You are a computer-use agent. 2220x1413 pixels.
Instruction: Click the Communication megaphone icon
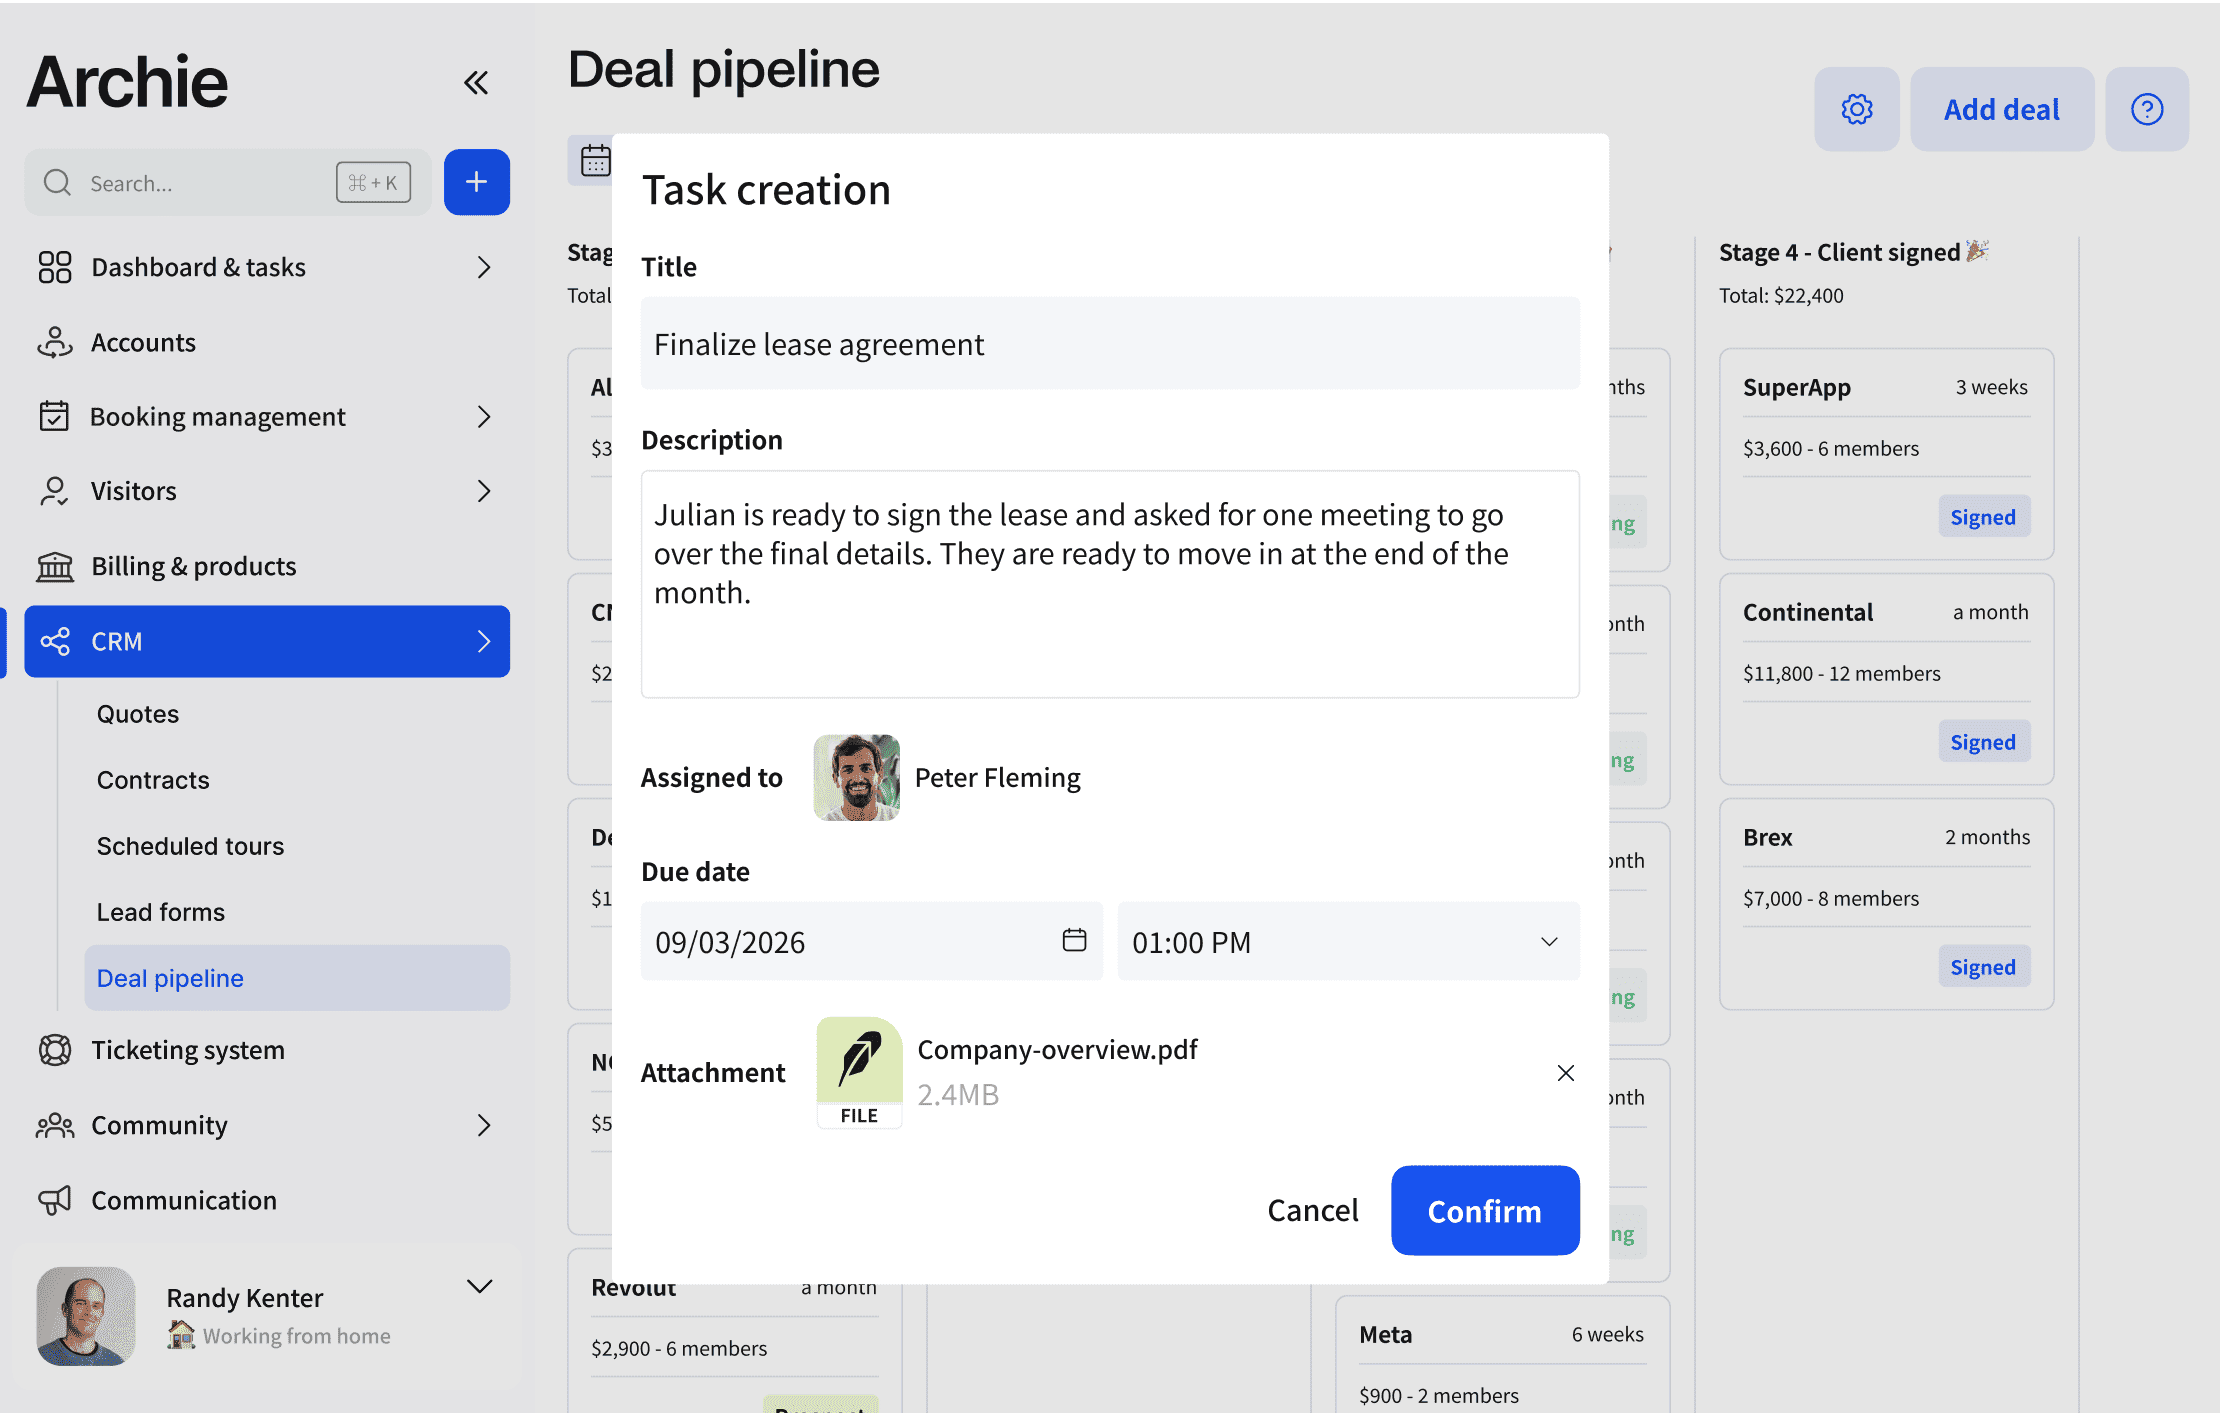[x=56, y=1200]
